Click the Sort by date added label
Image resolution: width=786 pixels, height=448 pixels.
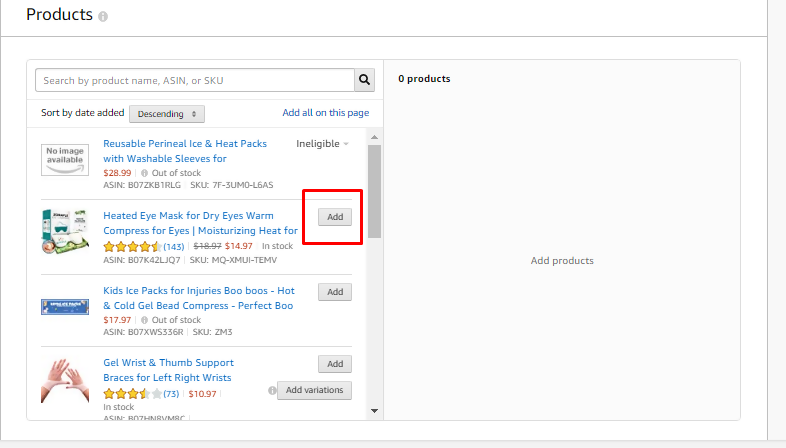(83, 113)
